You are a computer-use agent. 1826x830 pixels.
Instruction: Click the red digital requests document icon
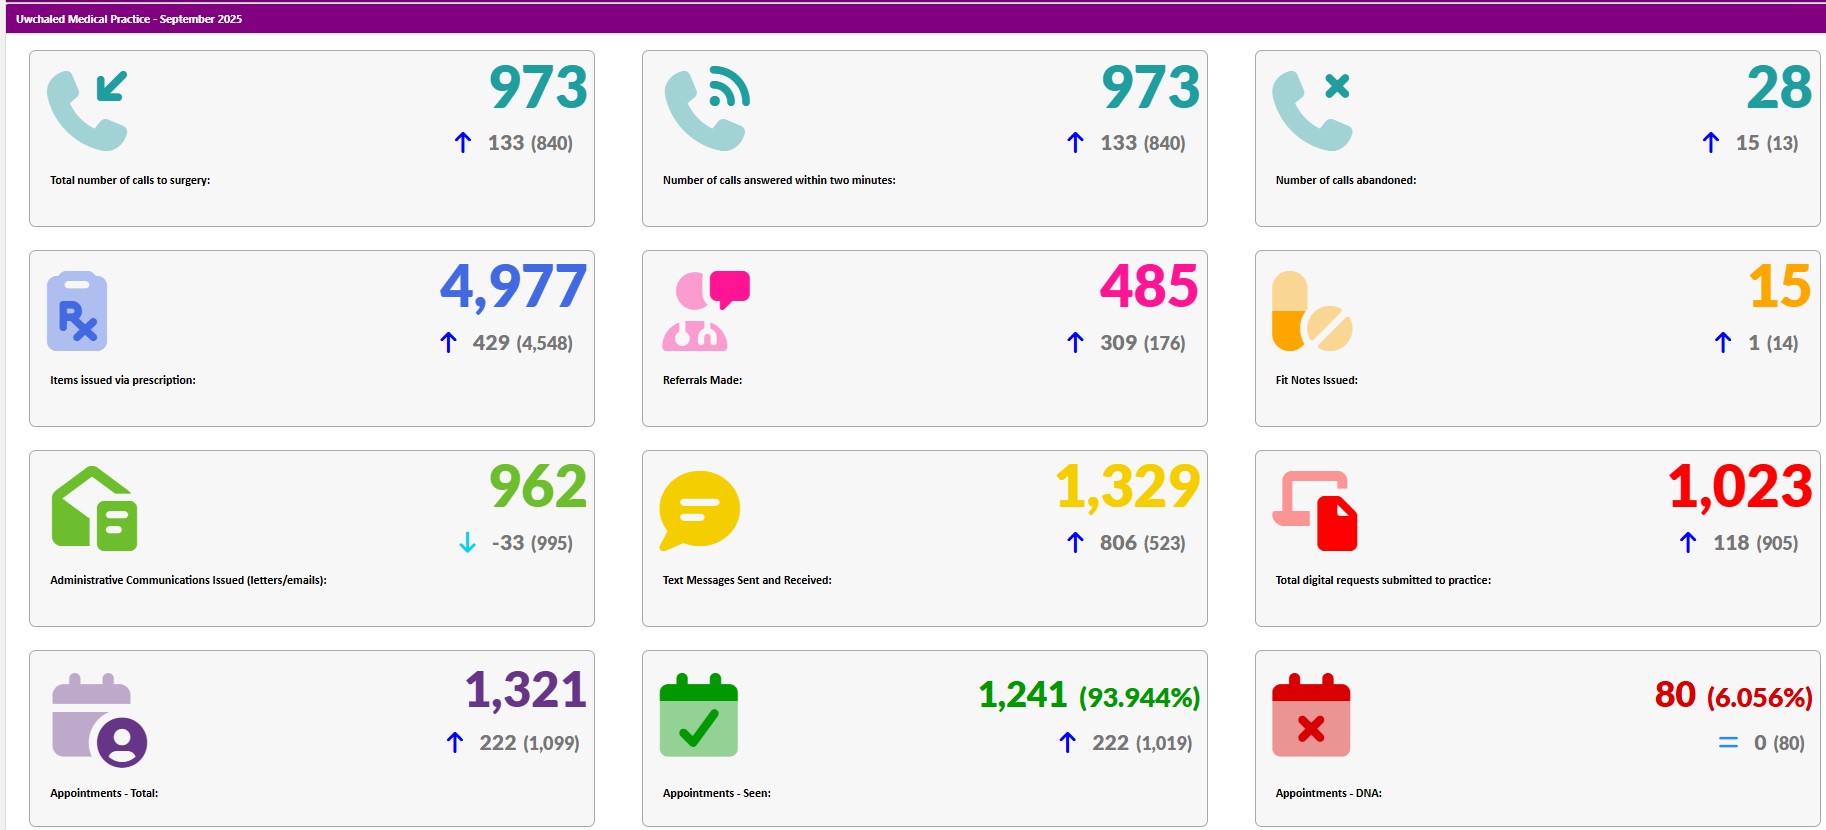pyautogui.click(x=1315, y=510)
